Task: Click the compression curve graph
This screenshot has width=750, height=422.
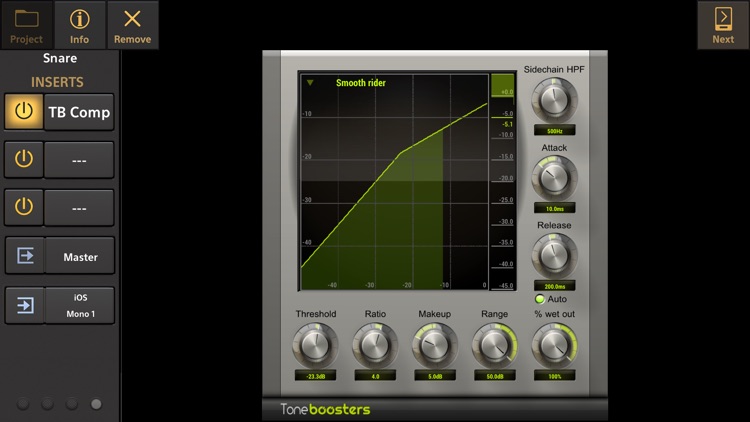Action: point(394,182)
